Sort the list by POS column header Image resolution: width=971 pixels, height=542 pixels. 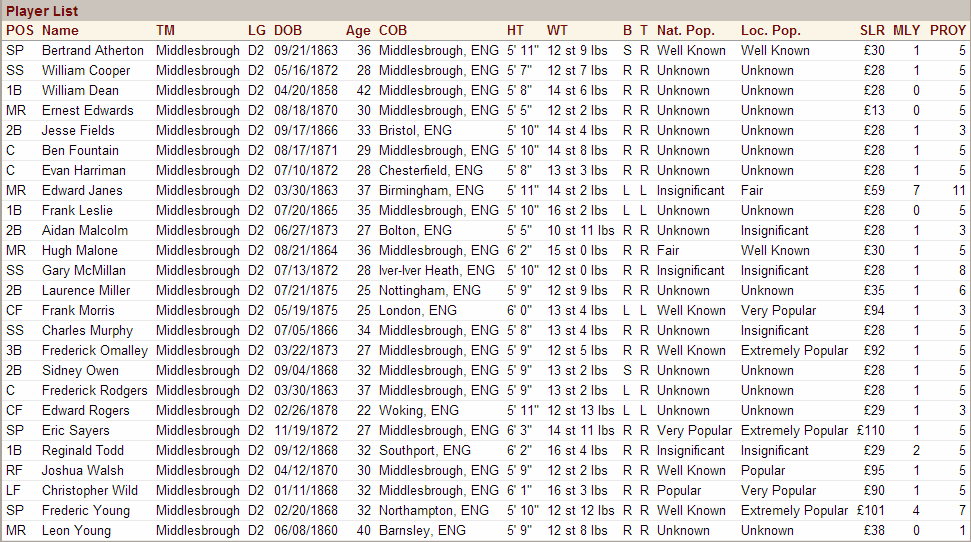coord(20,30)
